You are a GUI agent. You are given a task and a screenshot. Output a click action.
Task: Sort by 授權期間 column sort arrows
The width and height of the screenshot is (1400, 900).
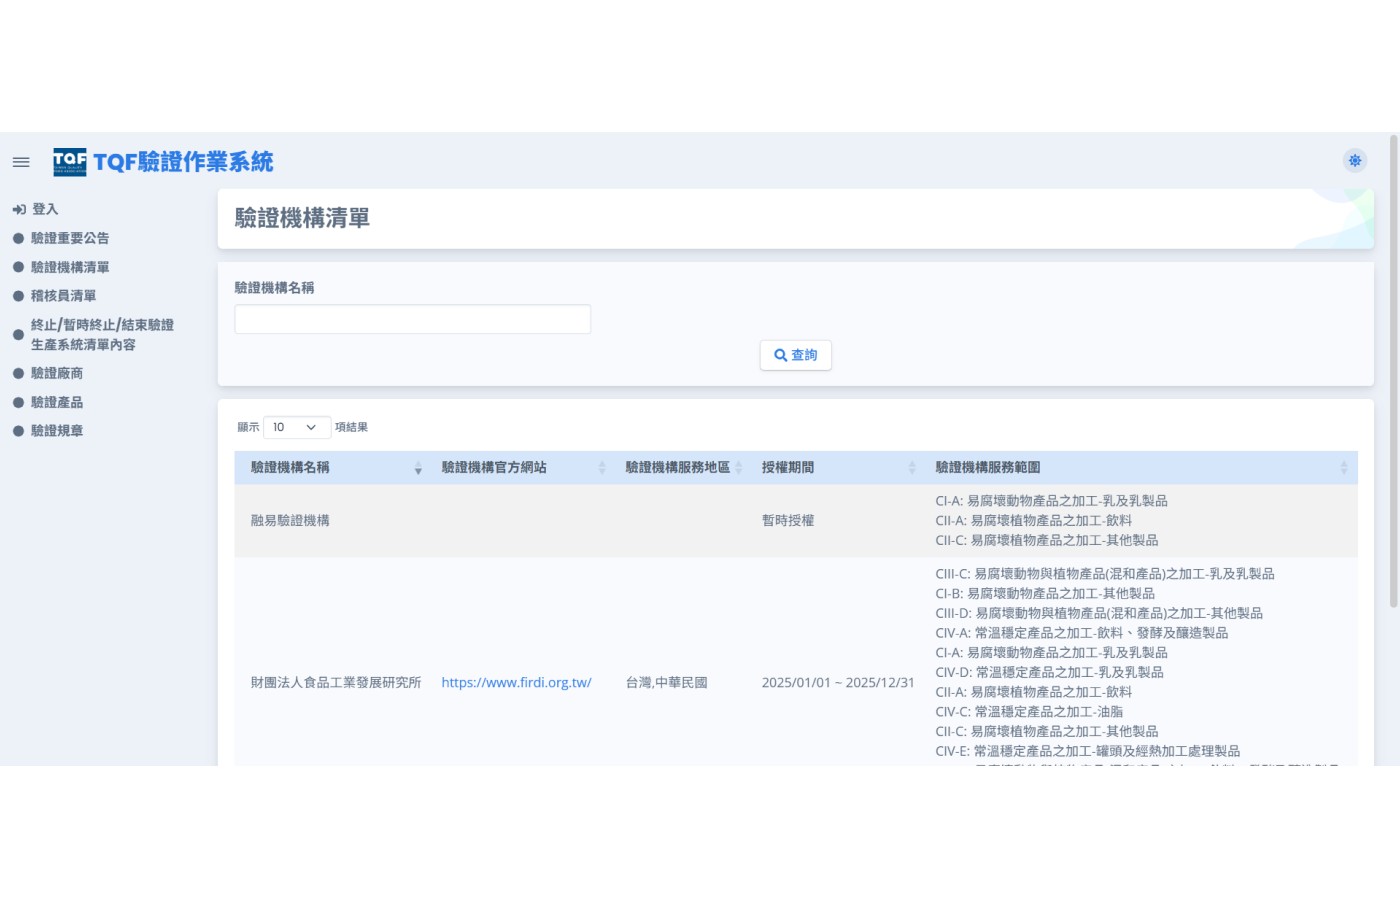[x=912, y=468]
